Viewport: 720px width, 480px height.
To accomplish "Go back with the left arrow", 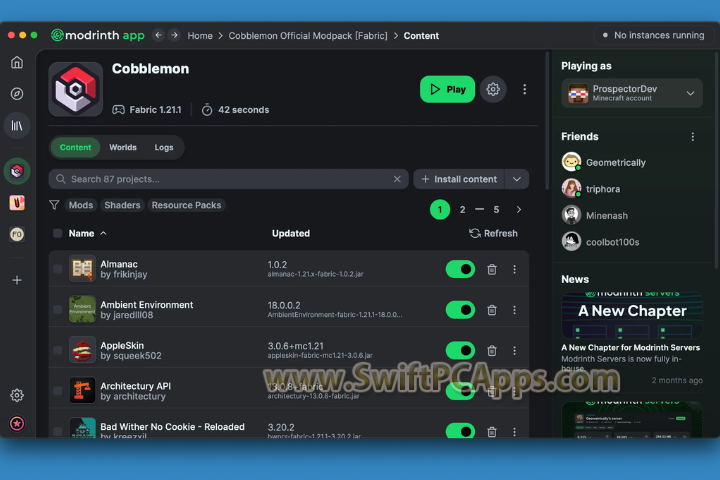I will (158, 35).
